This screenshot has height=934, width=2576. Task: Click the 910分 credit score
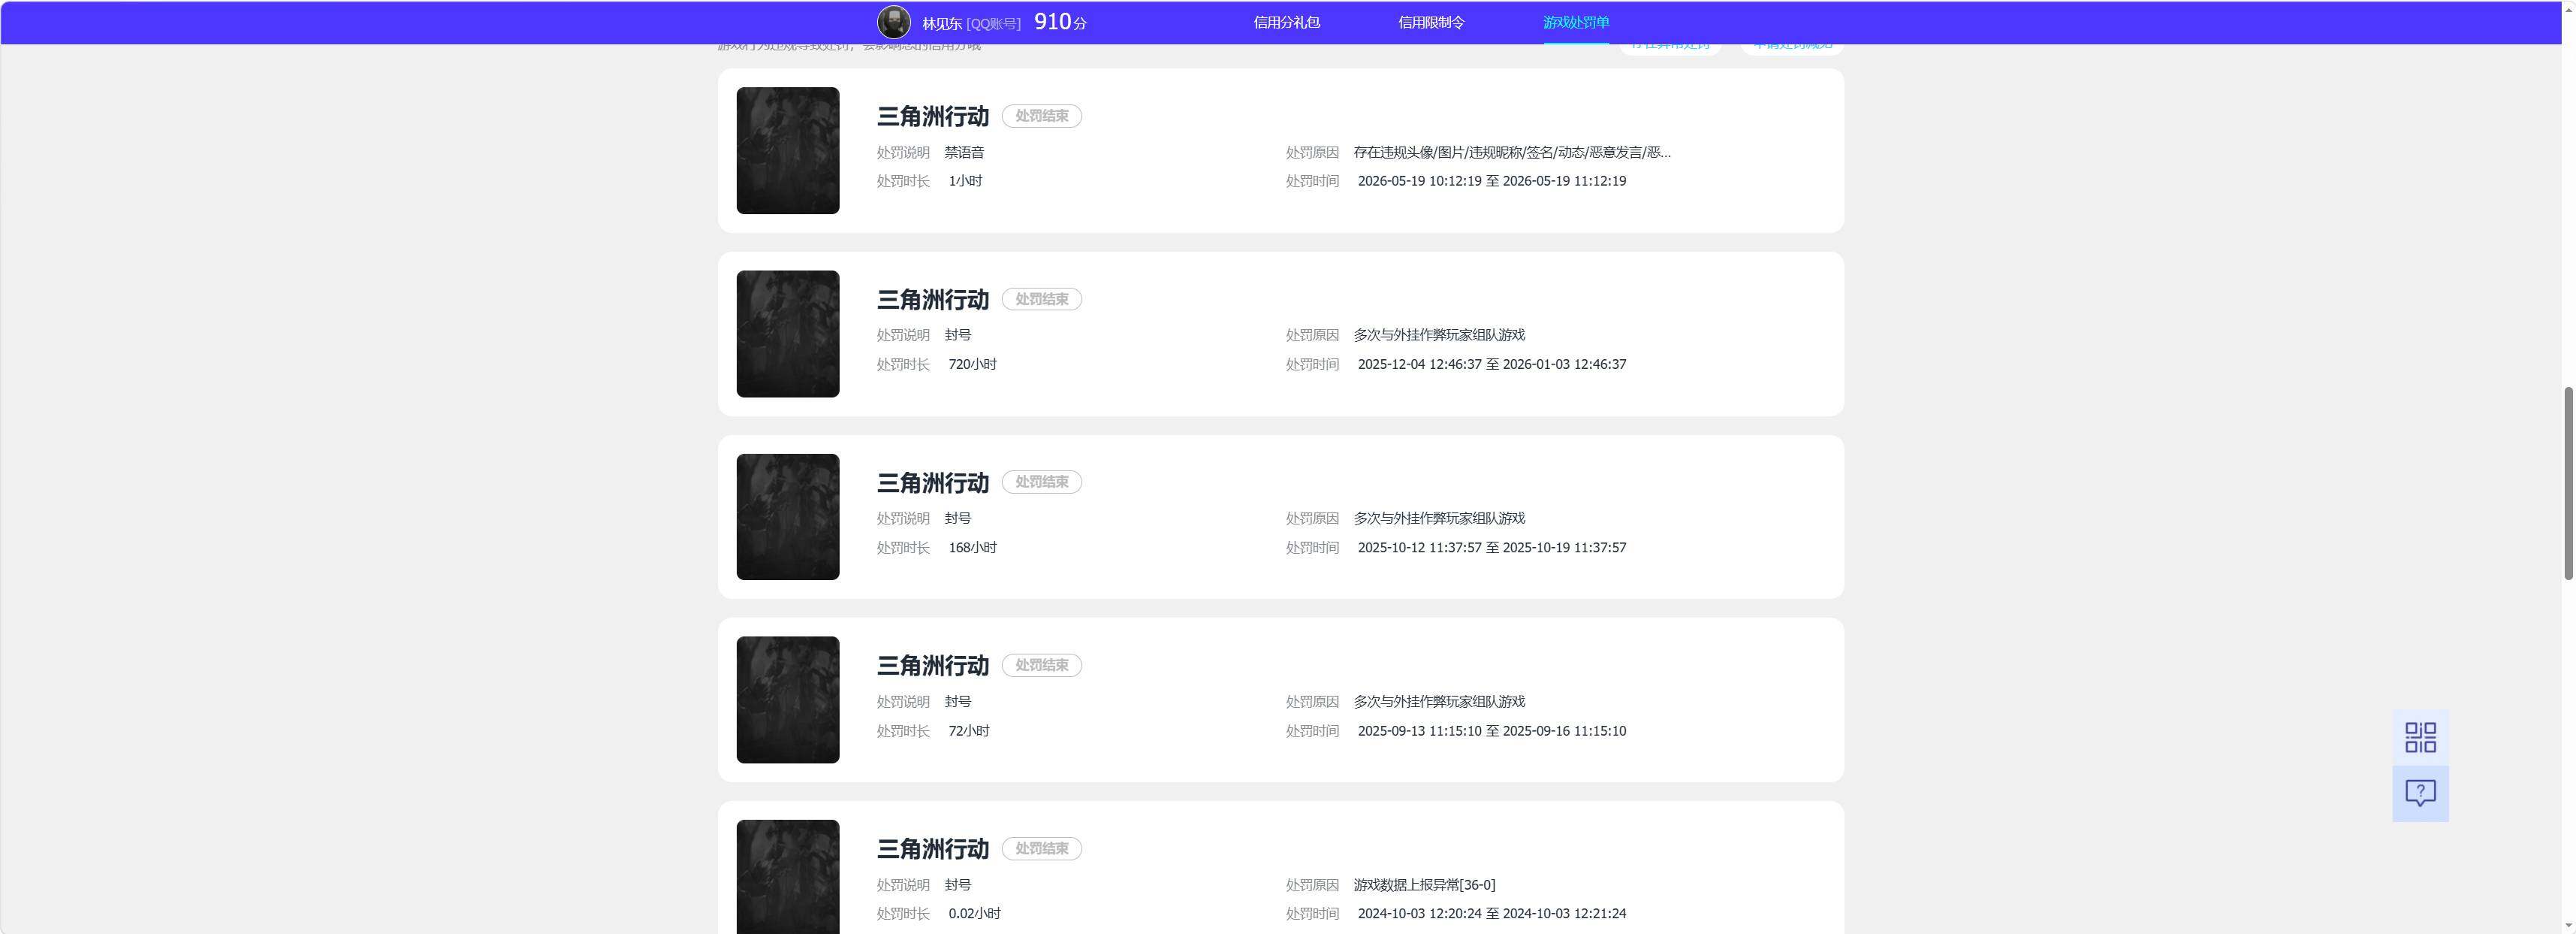point(1060,22)
